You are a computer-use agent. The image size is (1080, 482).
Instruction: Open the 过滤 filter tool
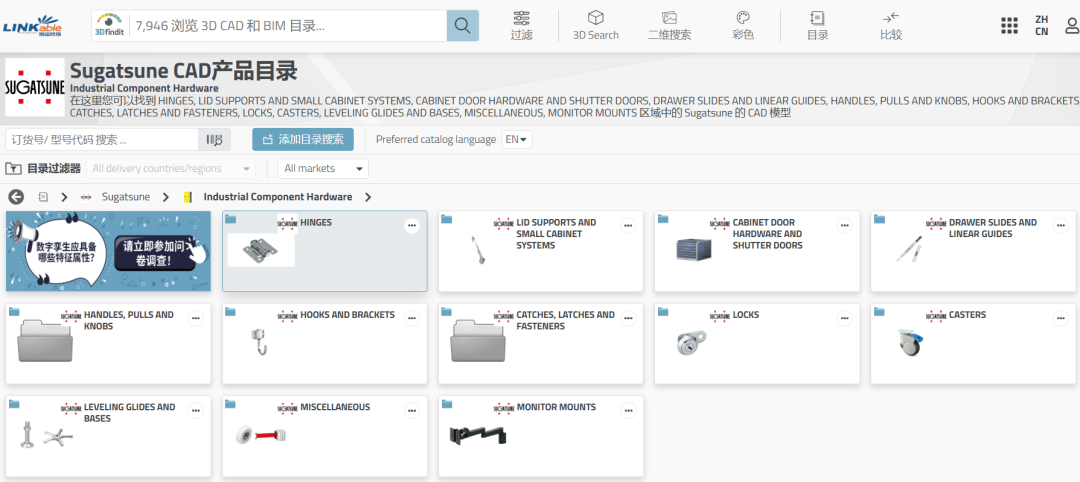[x=521, y=25]
